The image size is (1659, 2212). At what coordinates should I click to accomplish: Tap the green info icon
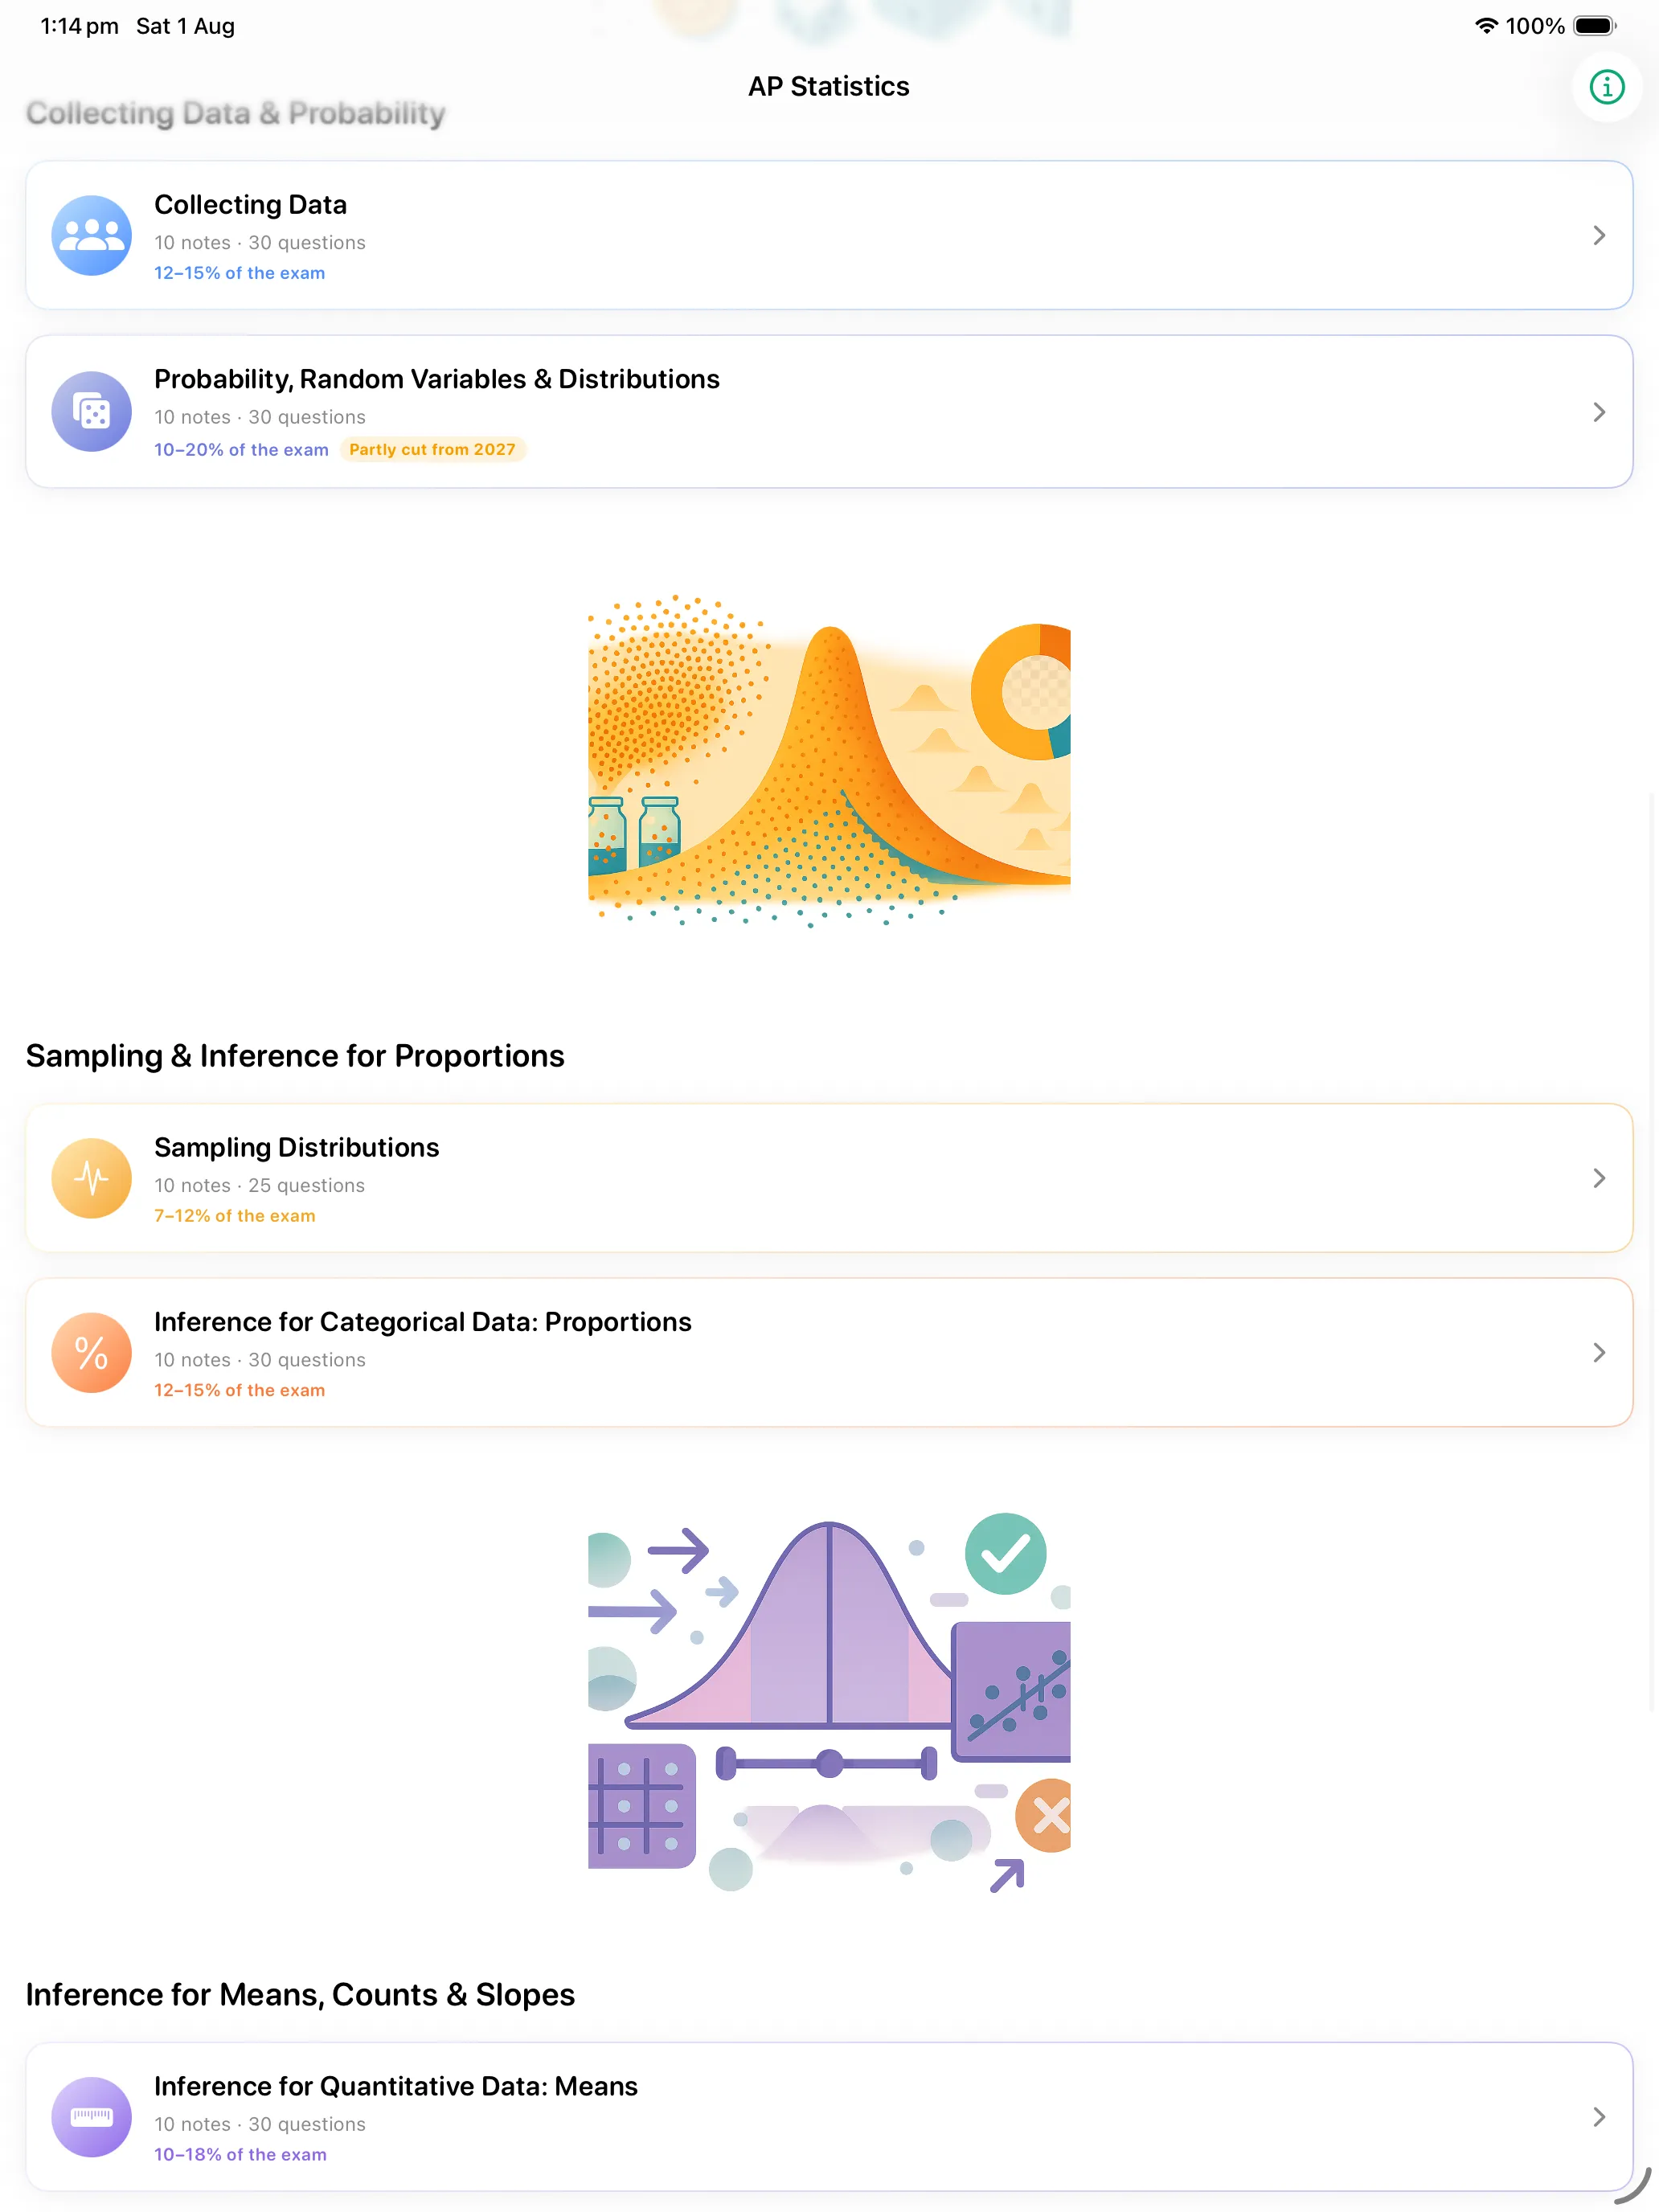pyautogui.click(x=1606, y=87)
